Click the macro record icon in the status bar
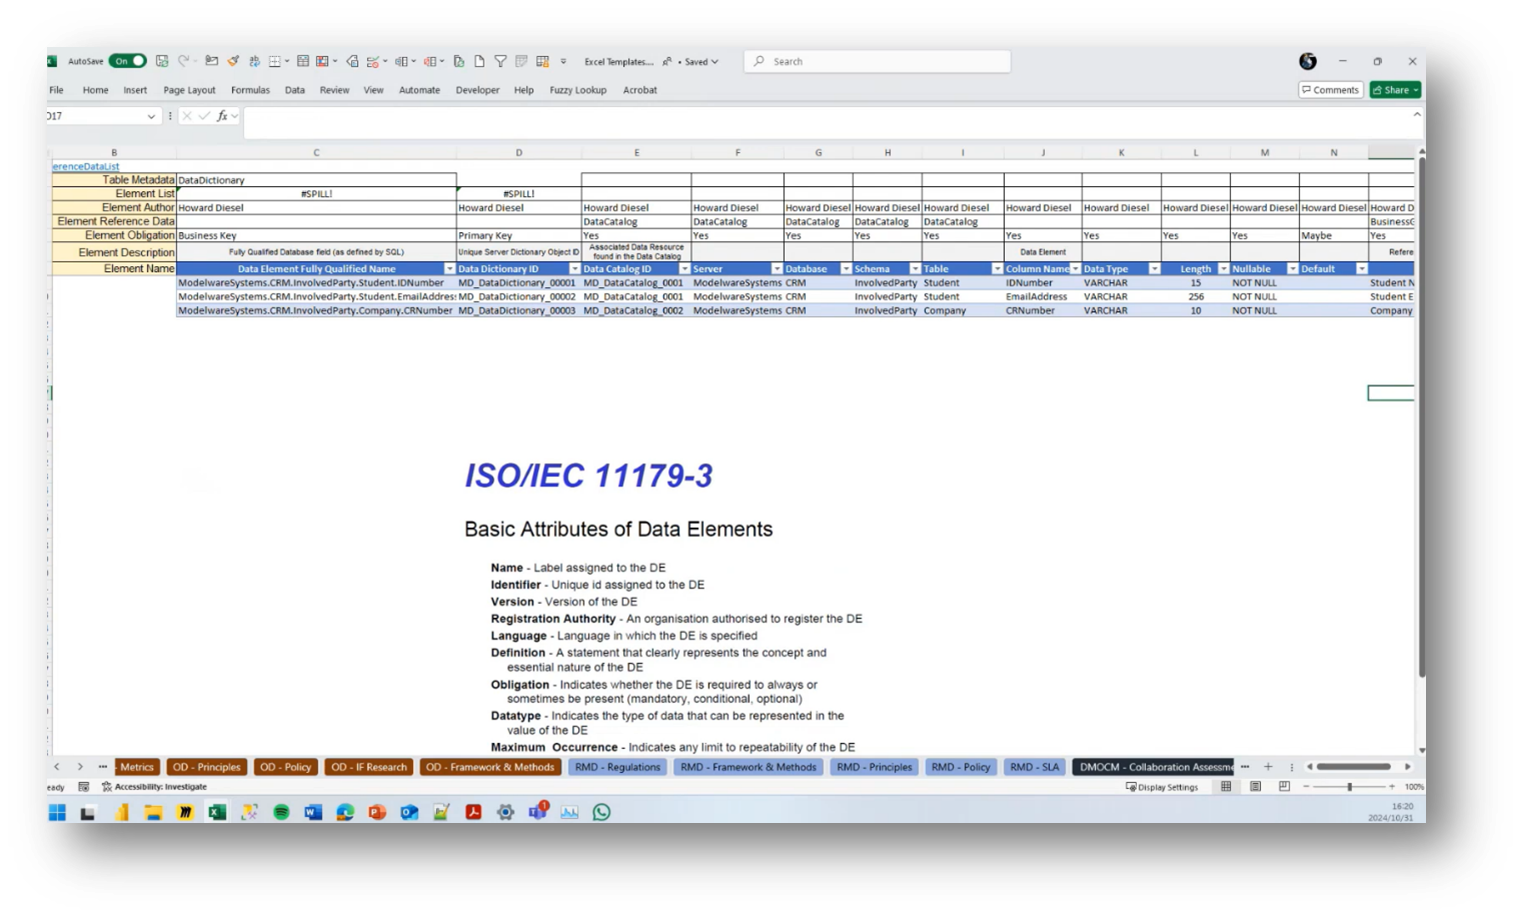The width and height of the screenshot is (1521, 918). (x=83, y=787)
